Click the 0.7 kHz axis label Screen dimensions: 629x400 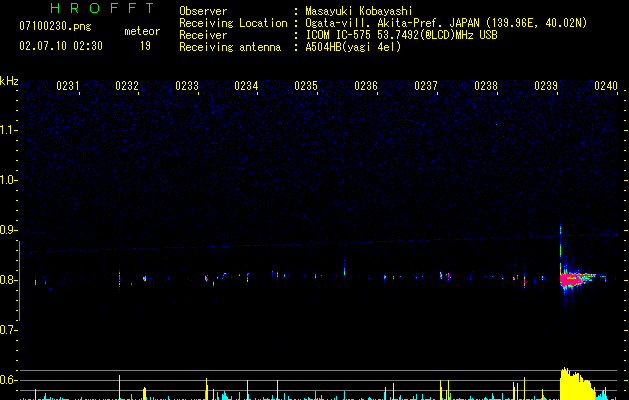click(x=8, y=330)
